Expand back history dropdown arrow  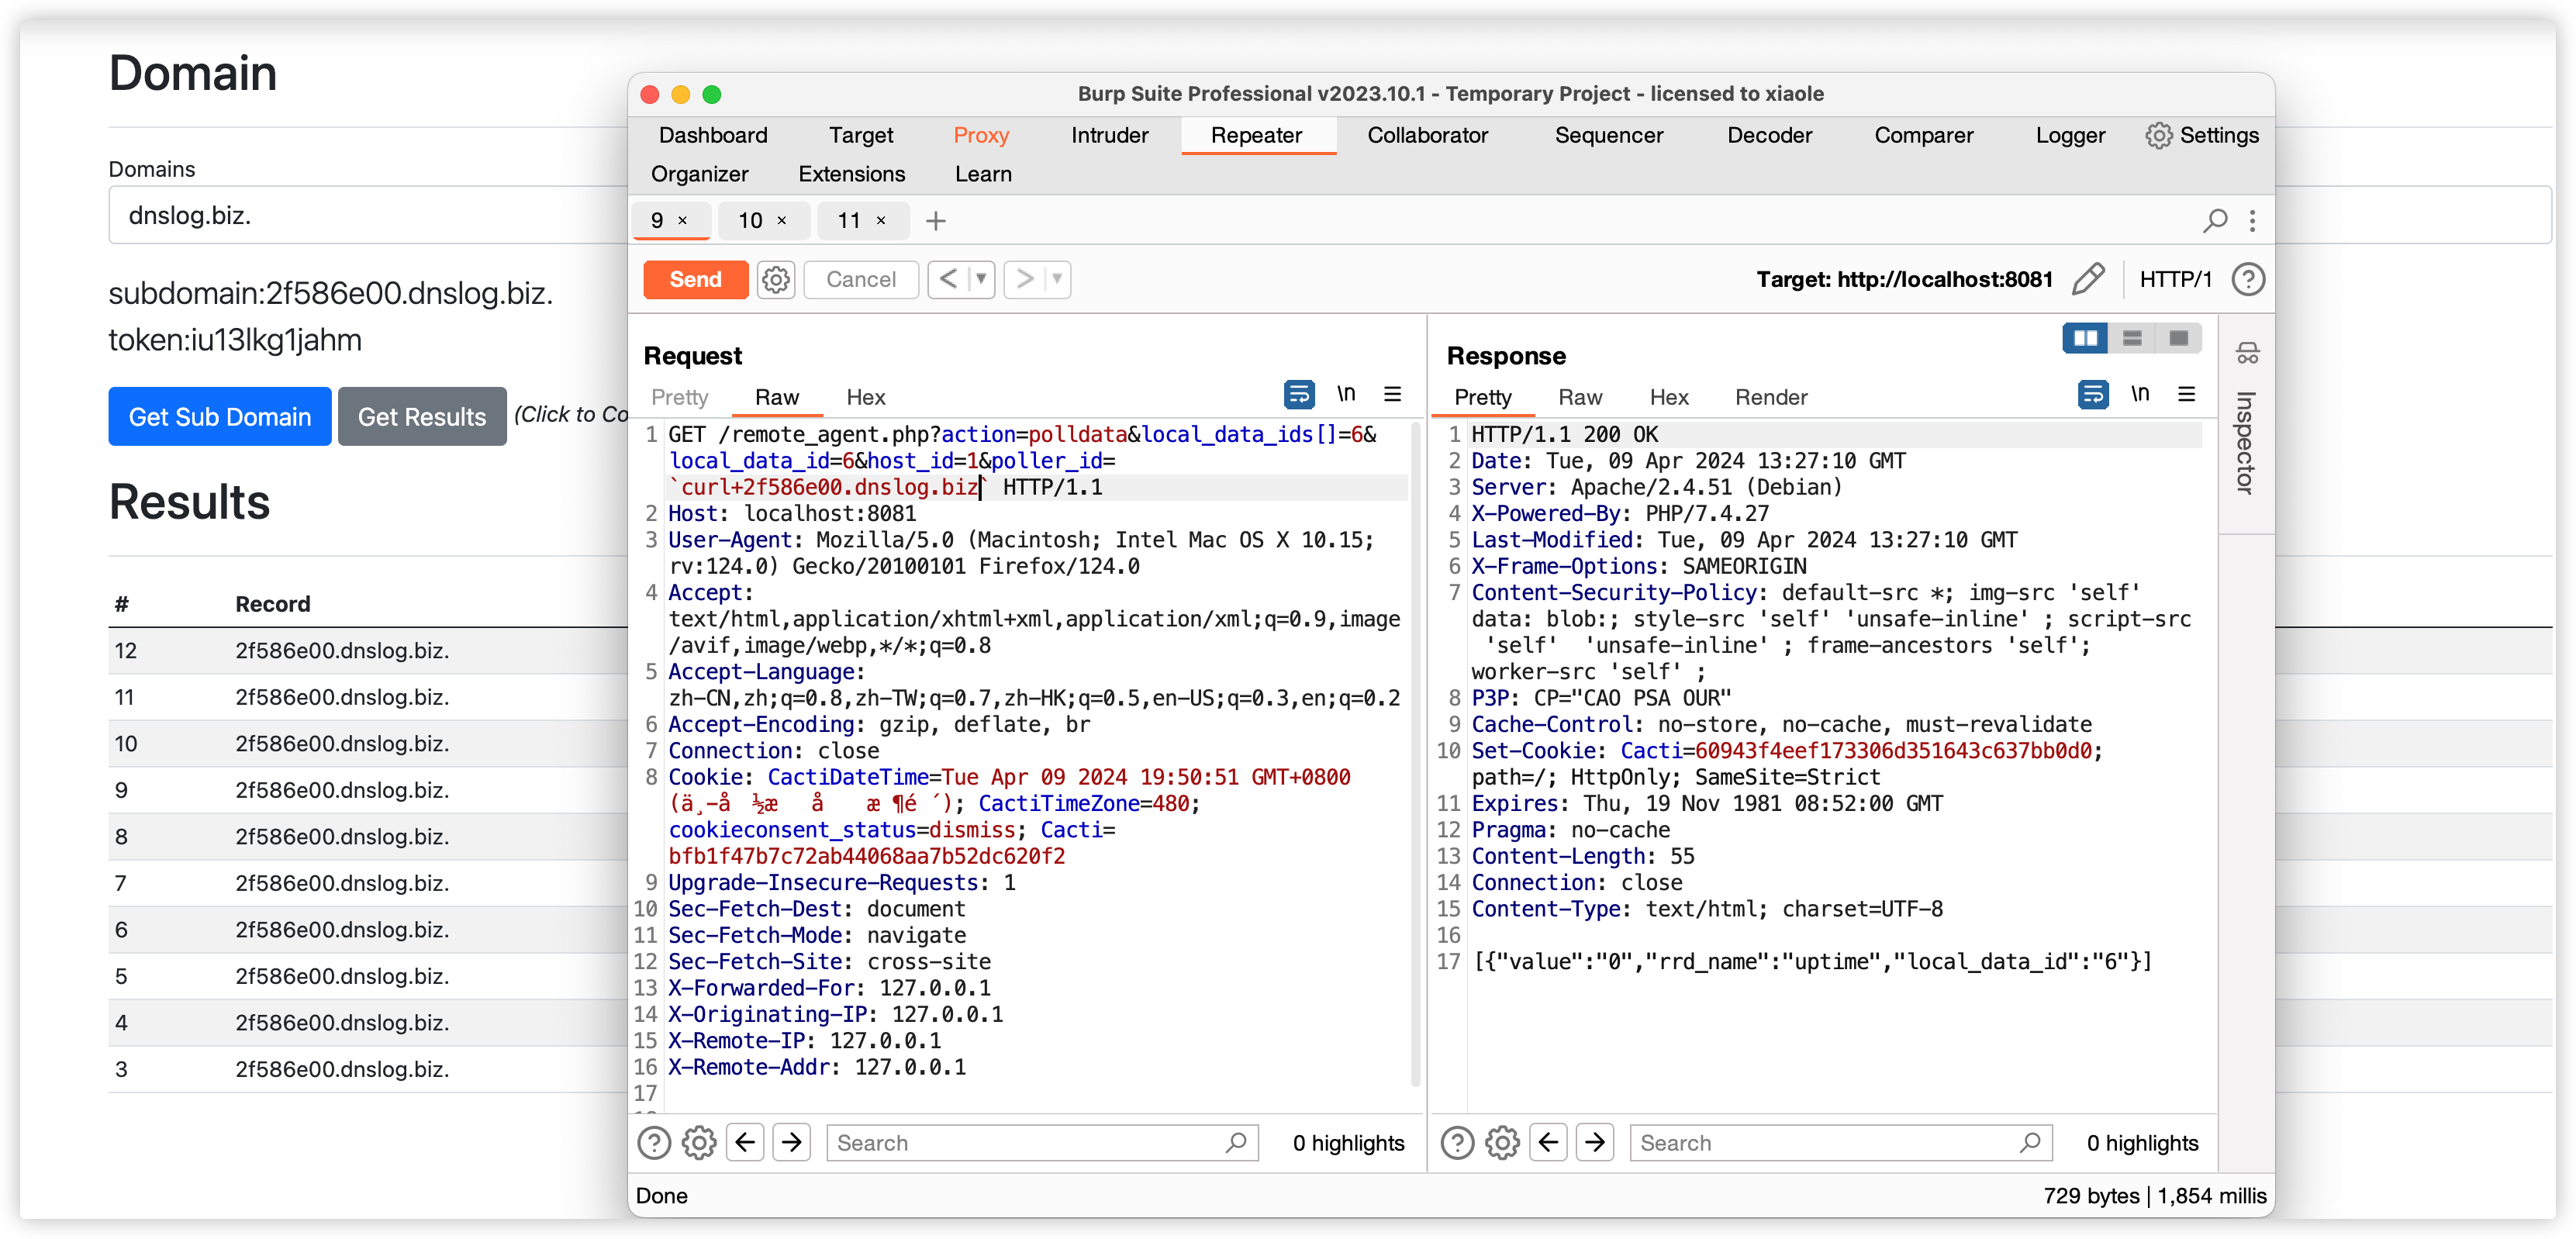tap(982, 279)
